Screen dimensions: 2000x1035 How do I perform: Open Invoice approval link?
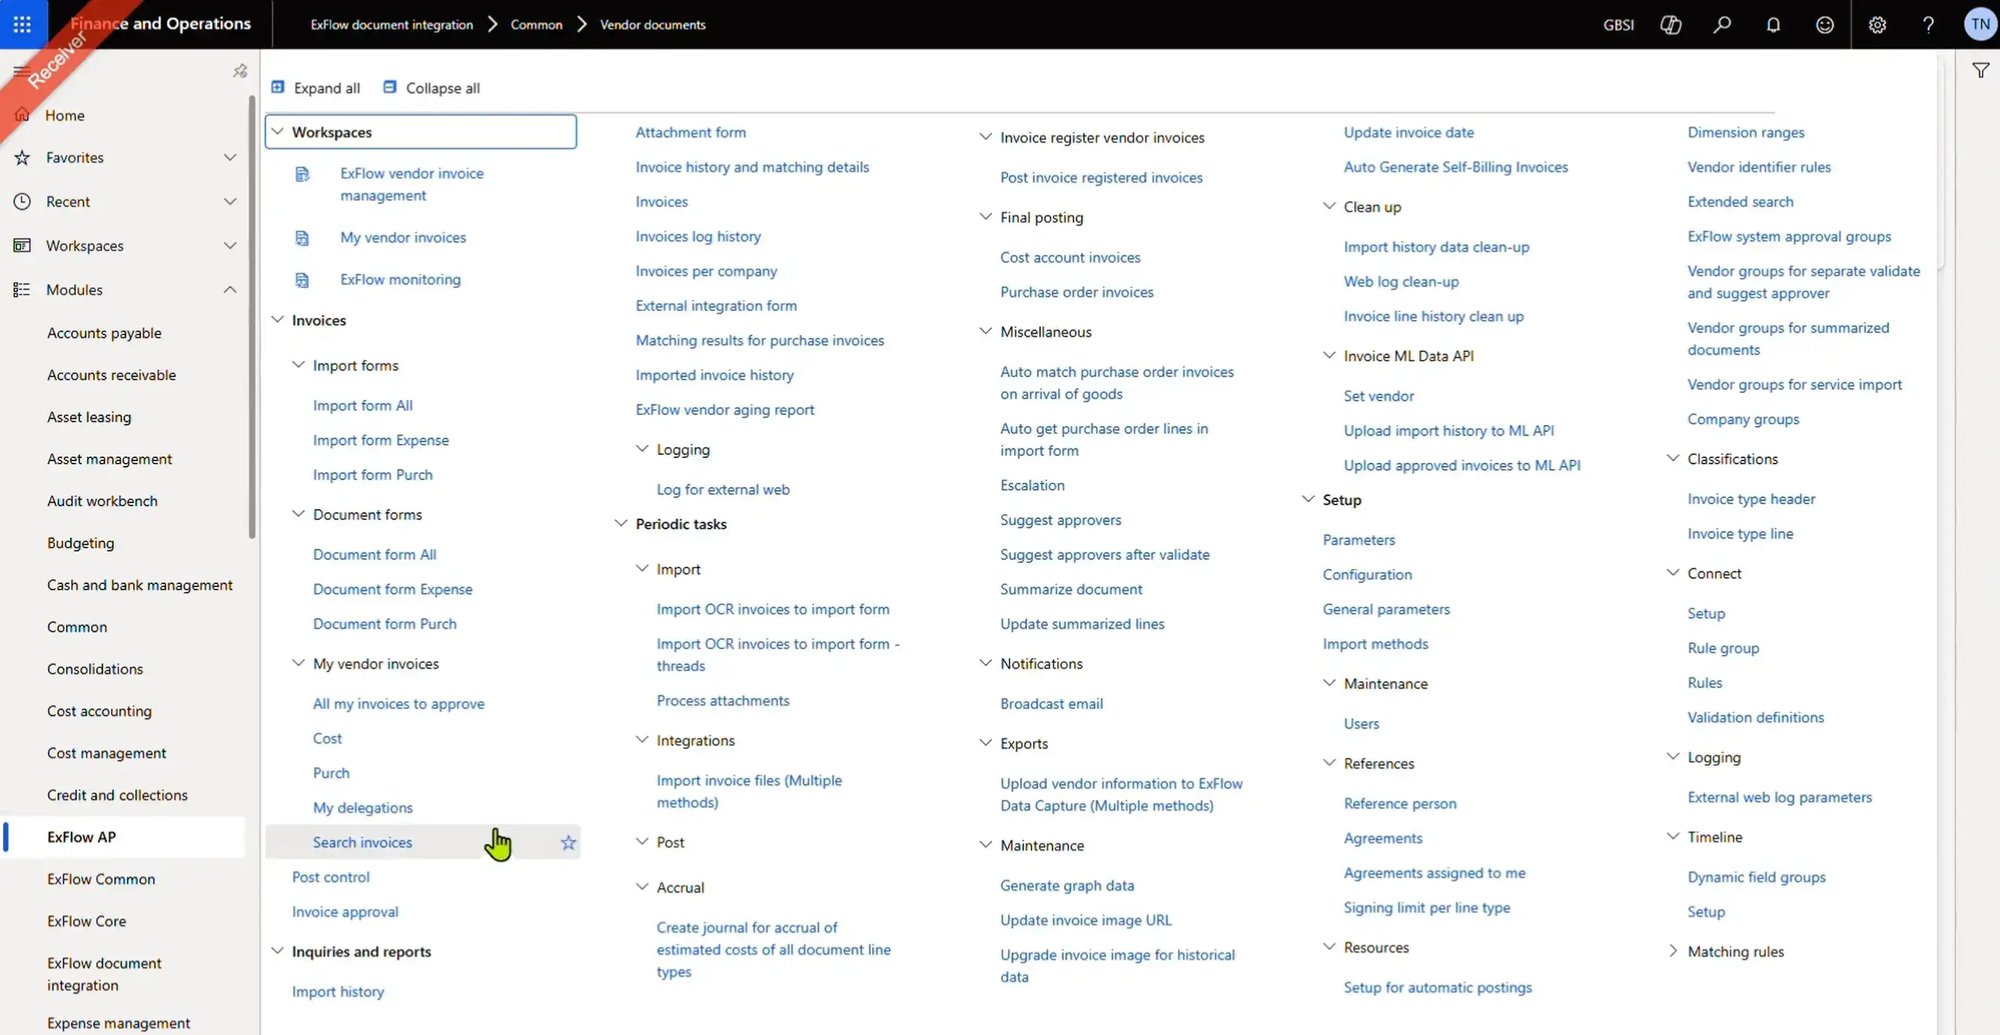point(345,911)
